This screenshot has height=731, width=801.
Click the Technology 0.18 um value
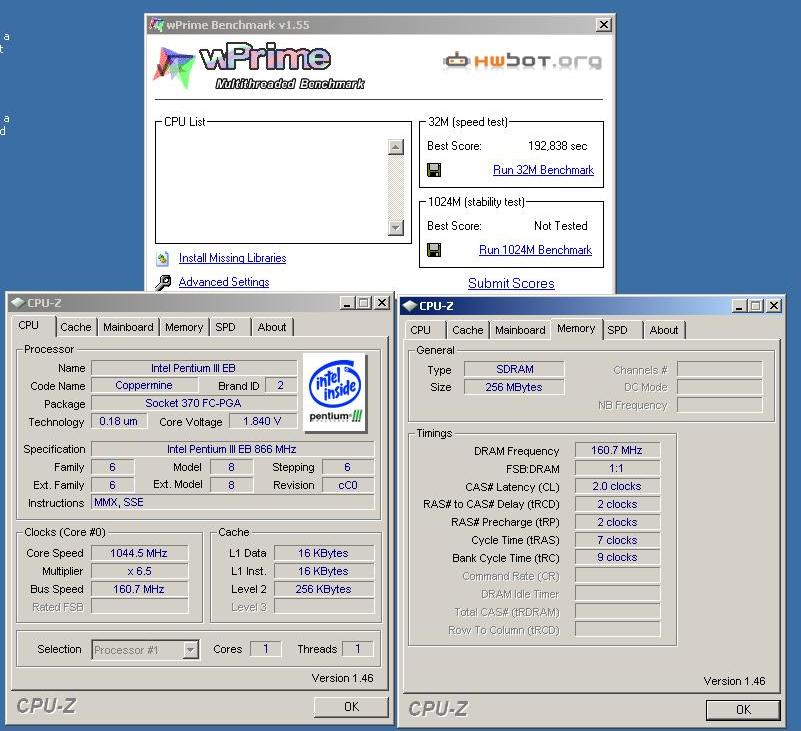(119, 421)
